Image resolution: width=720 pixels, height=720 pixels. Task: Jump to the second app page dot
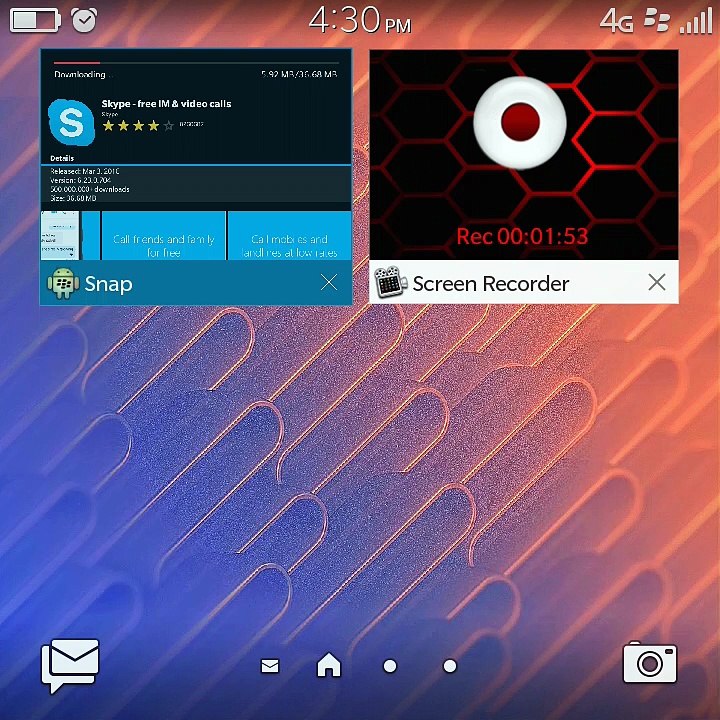[450, 666]
